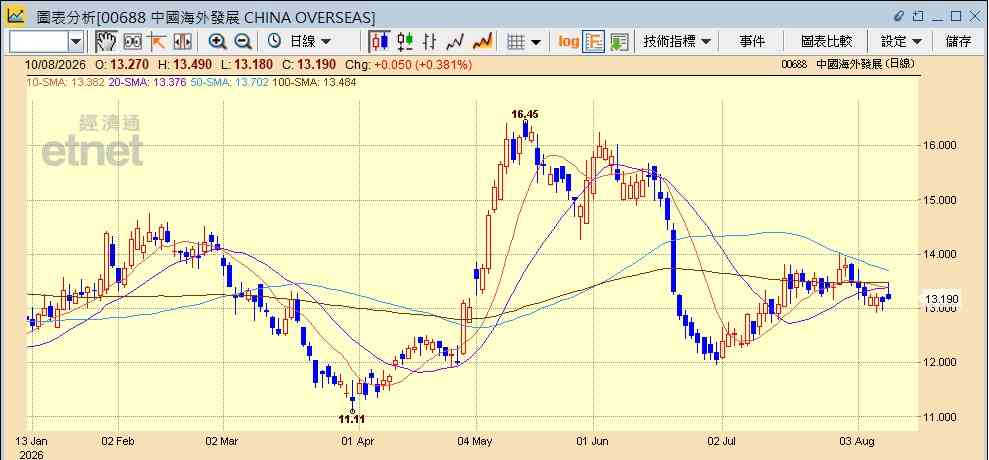Click the 儲存 button

coord(959,42)
